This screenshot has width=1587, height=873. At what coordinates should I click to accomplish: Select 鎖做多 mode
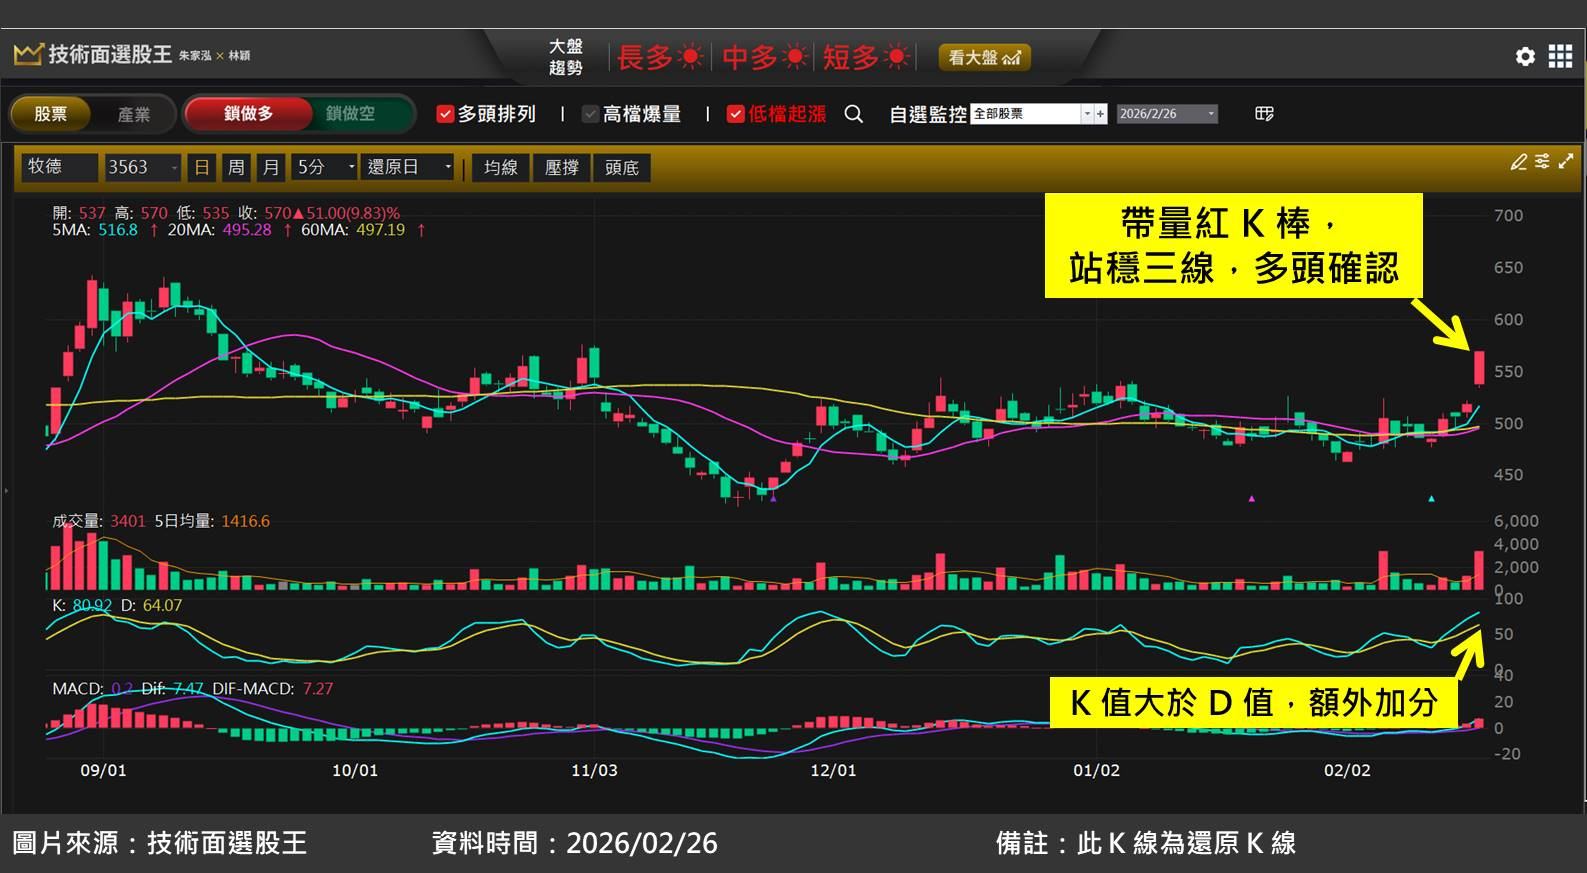pyautogui.click(x=248, y=114)
